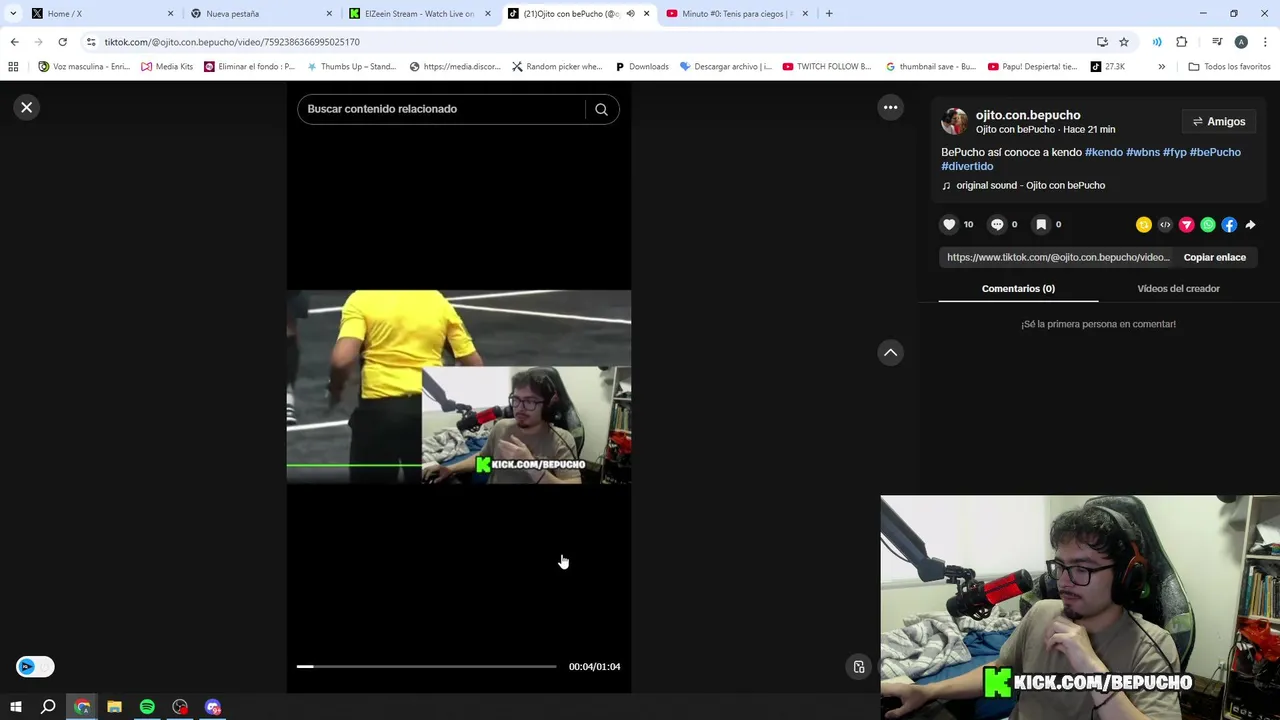Open more share options arrow
1280x720 pixels.
point(1250,225)
